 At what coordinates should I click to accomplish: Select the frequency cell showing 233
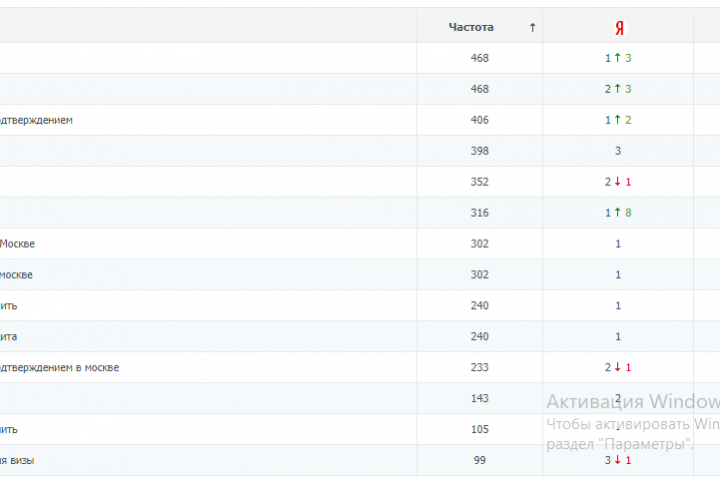click(x=479, y=368)
